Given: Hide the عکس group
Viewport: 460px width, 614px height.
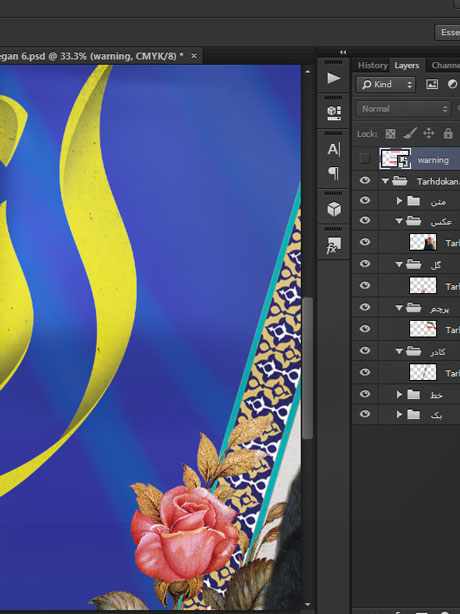Looking at the screenshot, I should [x=365, y=220].
